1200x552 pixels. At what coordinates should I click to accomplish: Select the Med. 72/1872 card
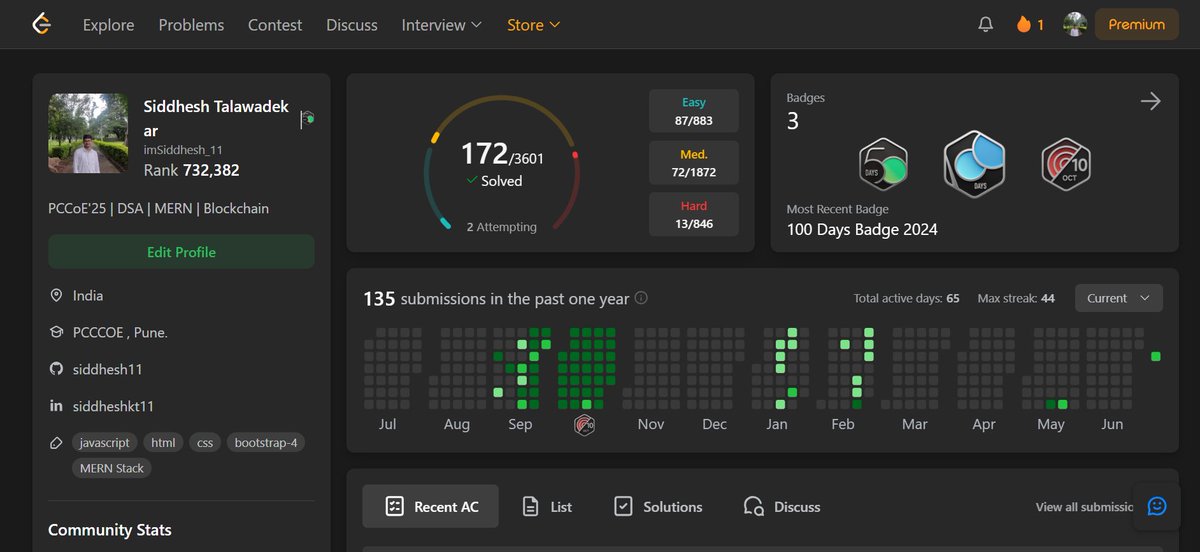tap(694, 163)
